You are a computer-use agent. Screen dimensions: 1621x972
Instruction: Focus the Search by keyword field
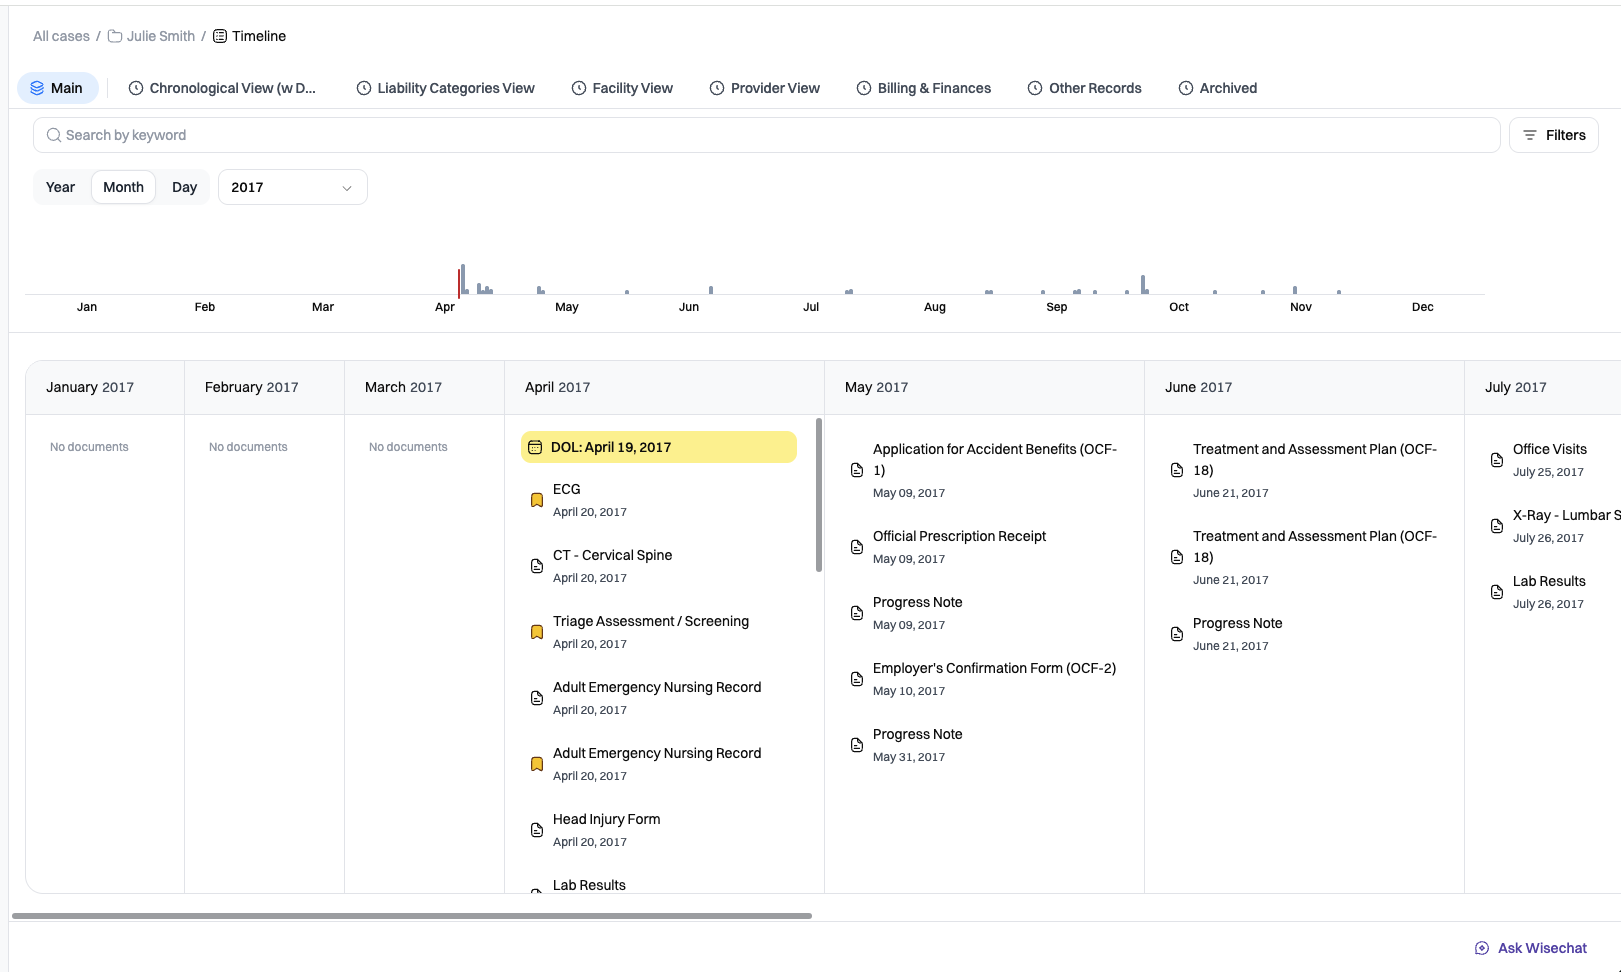coord(767,135)
